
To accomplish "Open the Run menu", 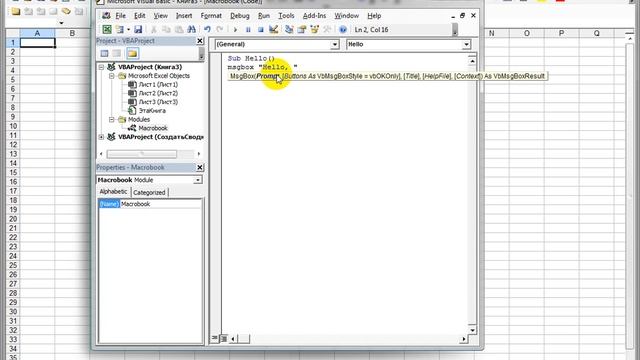I will 264,16.
